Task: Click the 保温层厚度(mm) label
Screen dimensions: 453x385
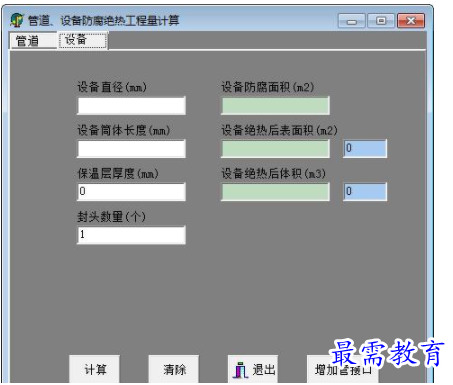Action: 118,173
